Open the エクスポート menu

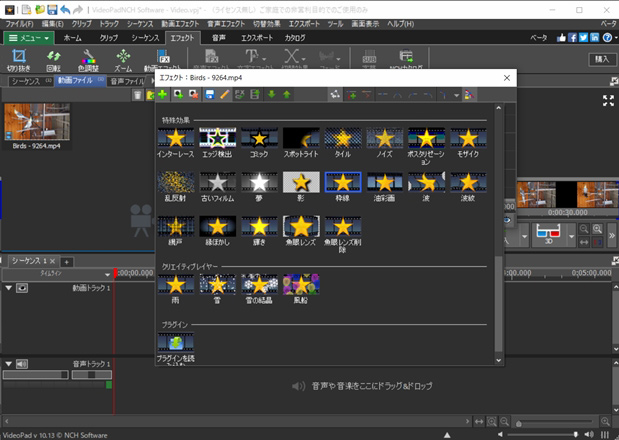[x=304, y=24]
